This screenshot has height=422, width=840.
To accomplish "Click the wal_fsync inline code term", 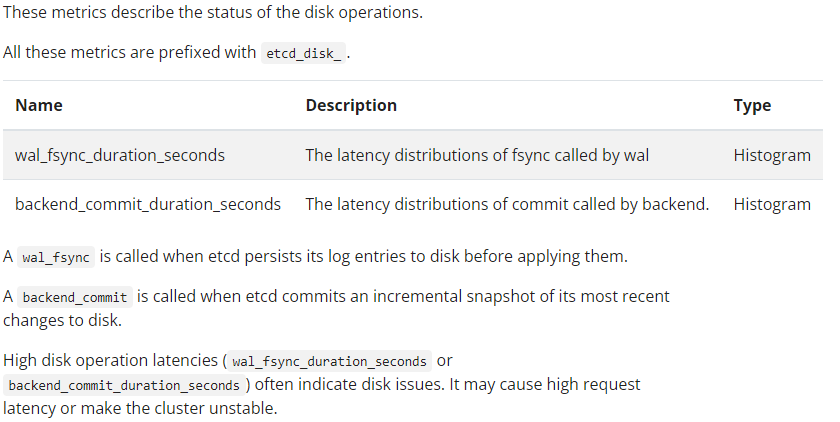I will pos(56,257).
